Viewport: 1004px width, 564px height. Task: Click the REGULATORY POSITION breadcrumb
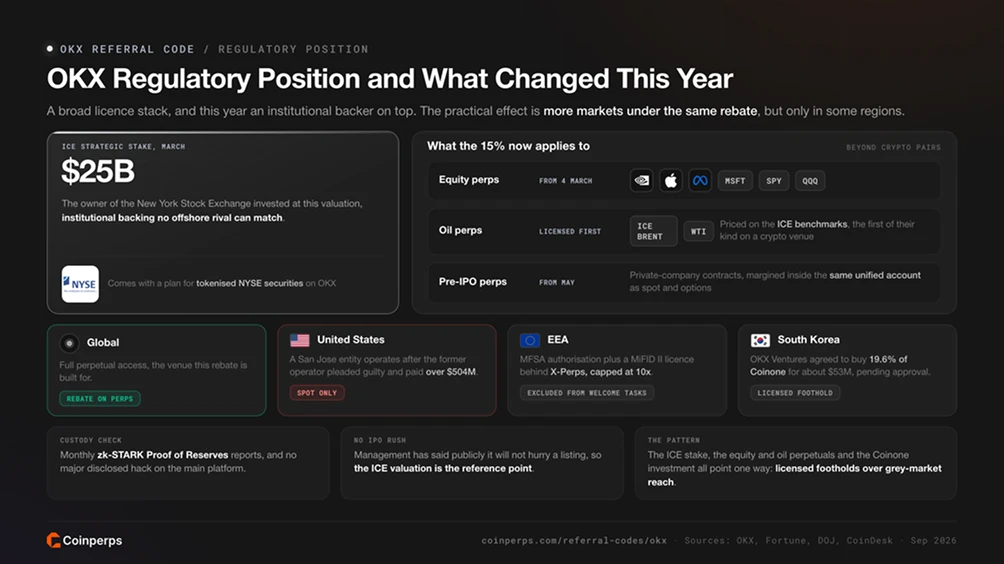pos(293,49)
